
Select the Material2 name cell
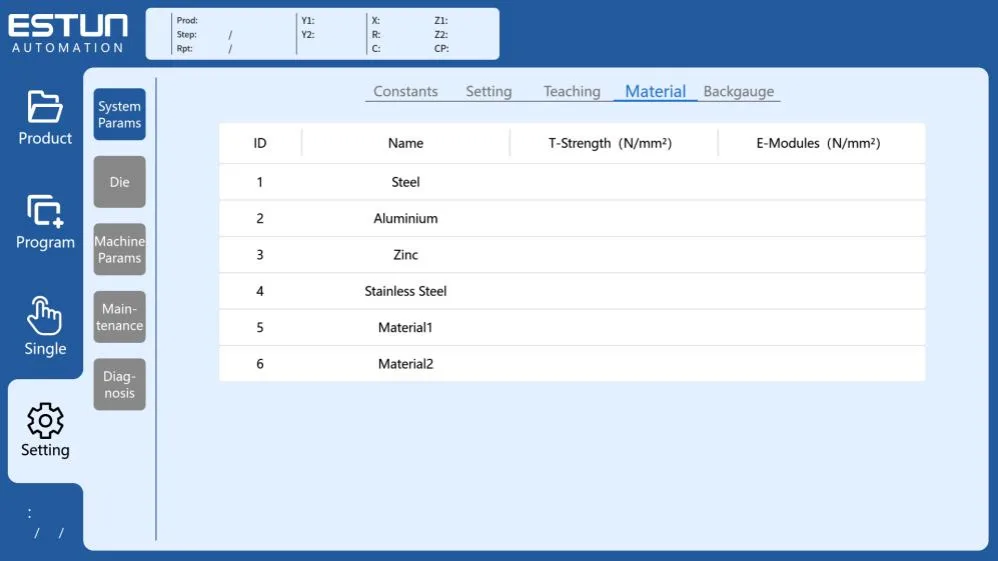405,364
